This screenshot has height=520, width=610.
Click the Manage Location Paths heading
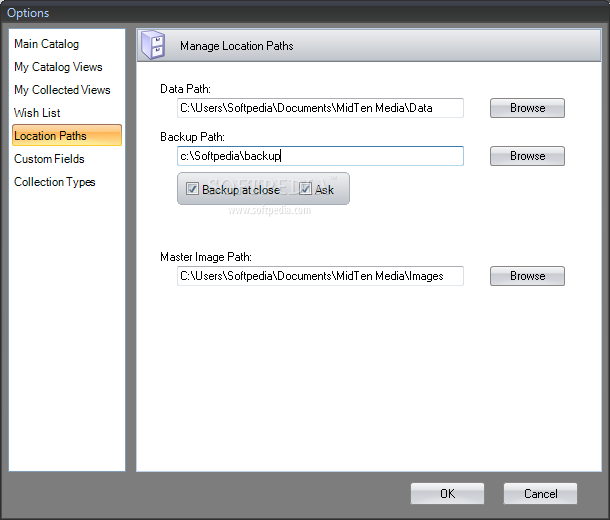[x=237, y=46]
